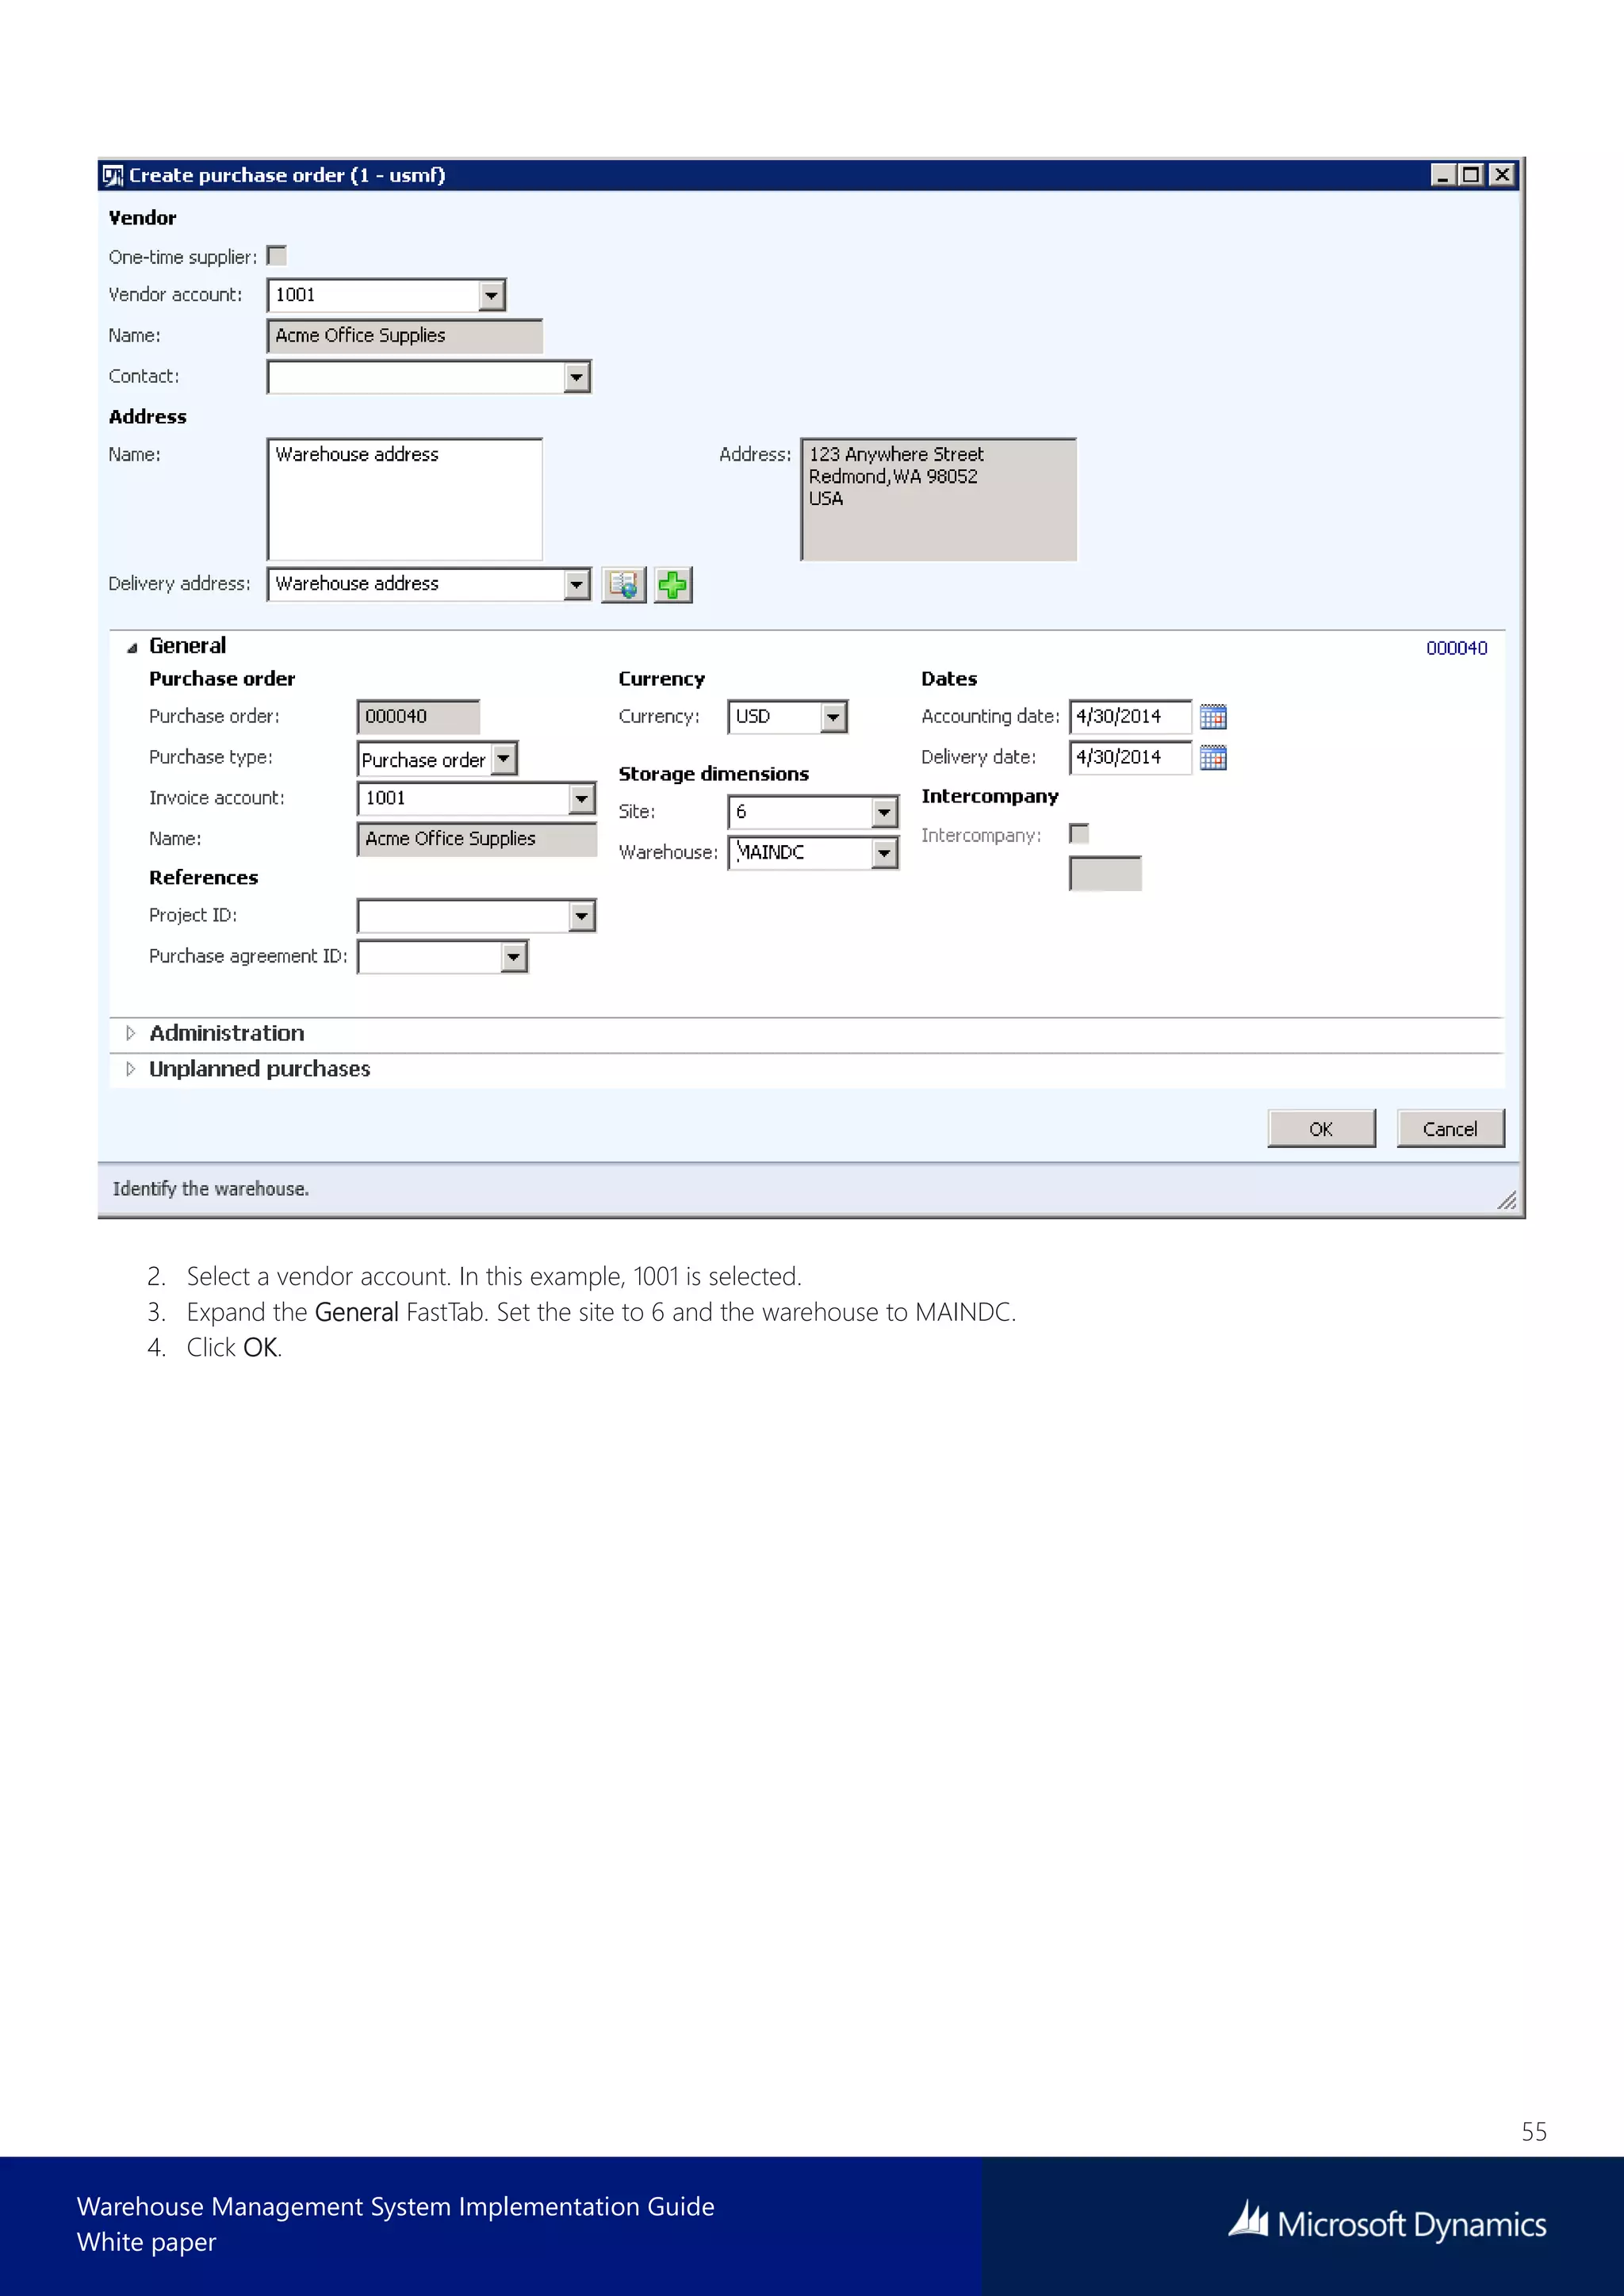
Task: Open Delivery date calendar picker
Action: [1213, 758]
